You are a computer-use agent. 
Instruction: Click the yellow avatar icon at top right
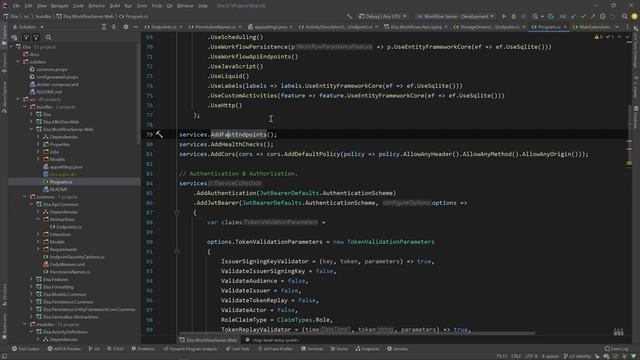(x=634, y=16)
